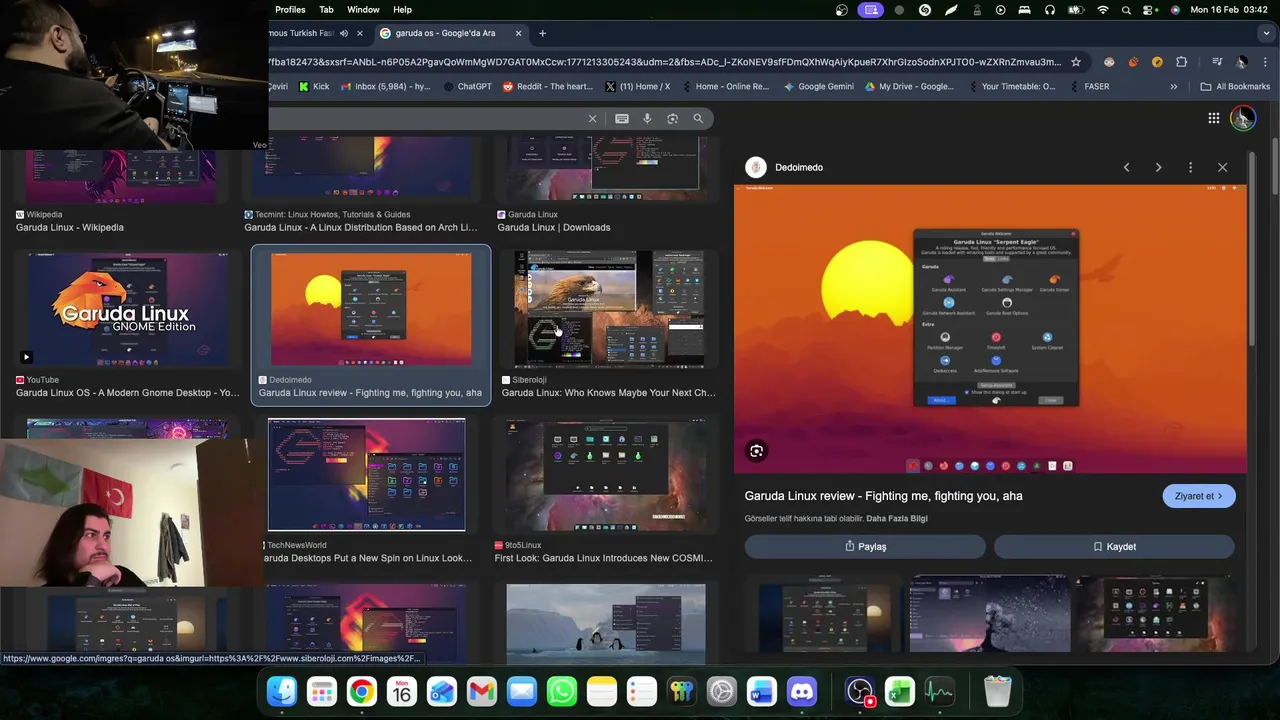Open Activity Monitor from the Dock
Viewport: 1280px width, 720px height.
(939, 691)
